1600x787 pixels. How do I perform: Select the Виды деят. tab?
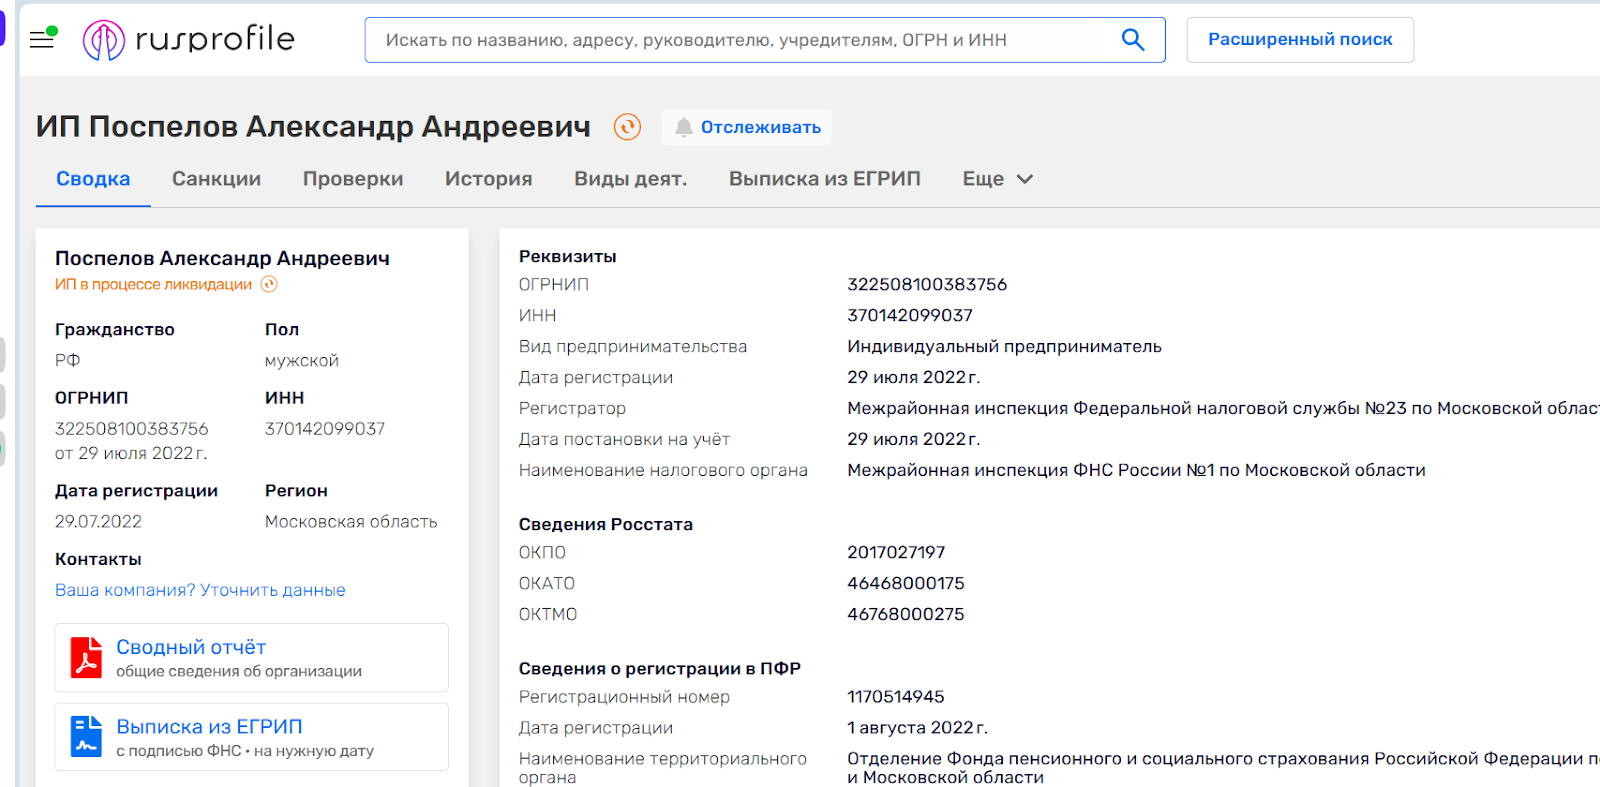pyautogui.click(x=630, y=179)
